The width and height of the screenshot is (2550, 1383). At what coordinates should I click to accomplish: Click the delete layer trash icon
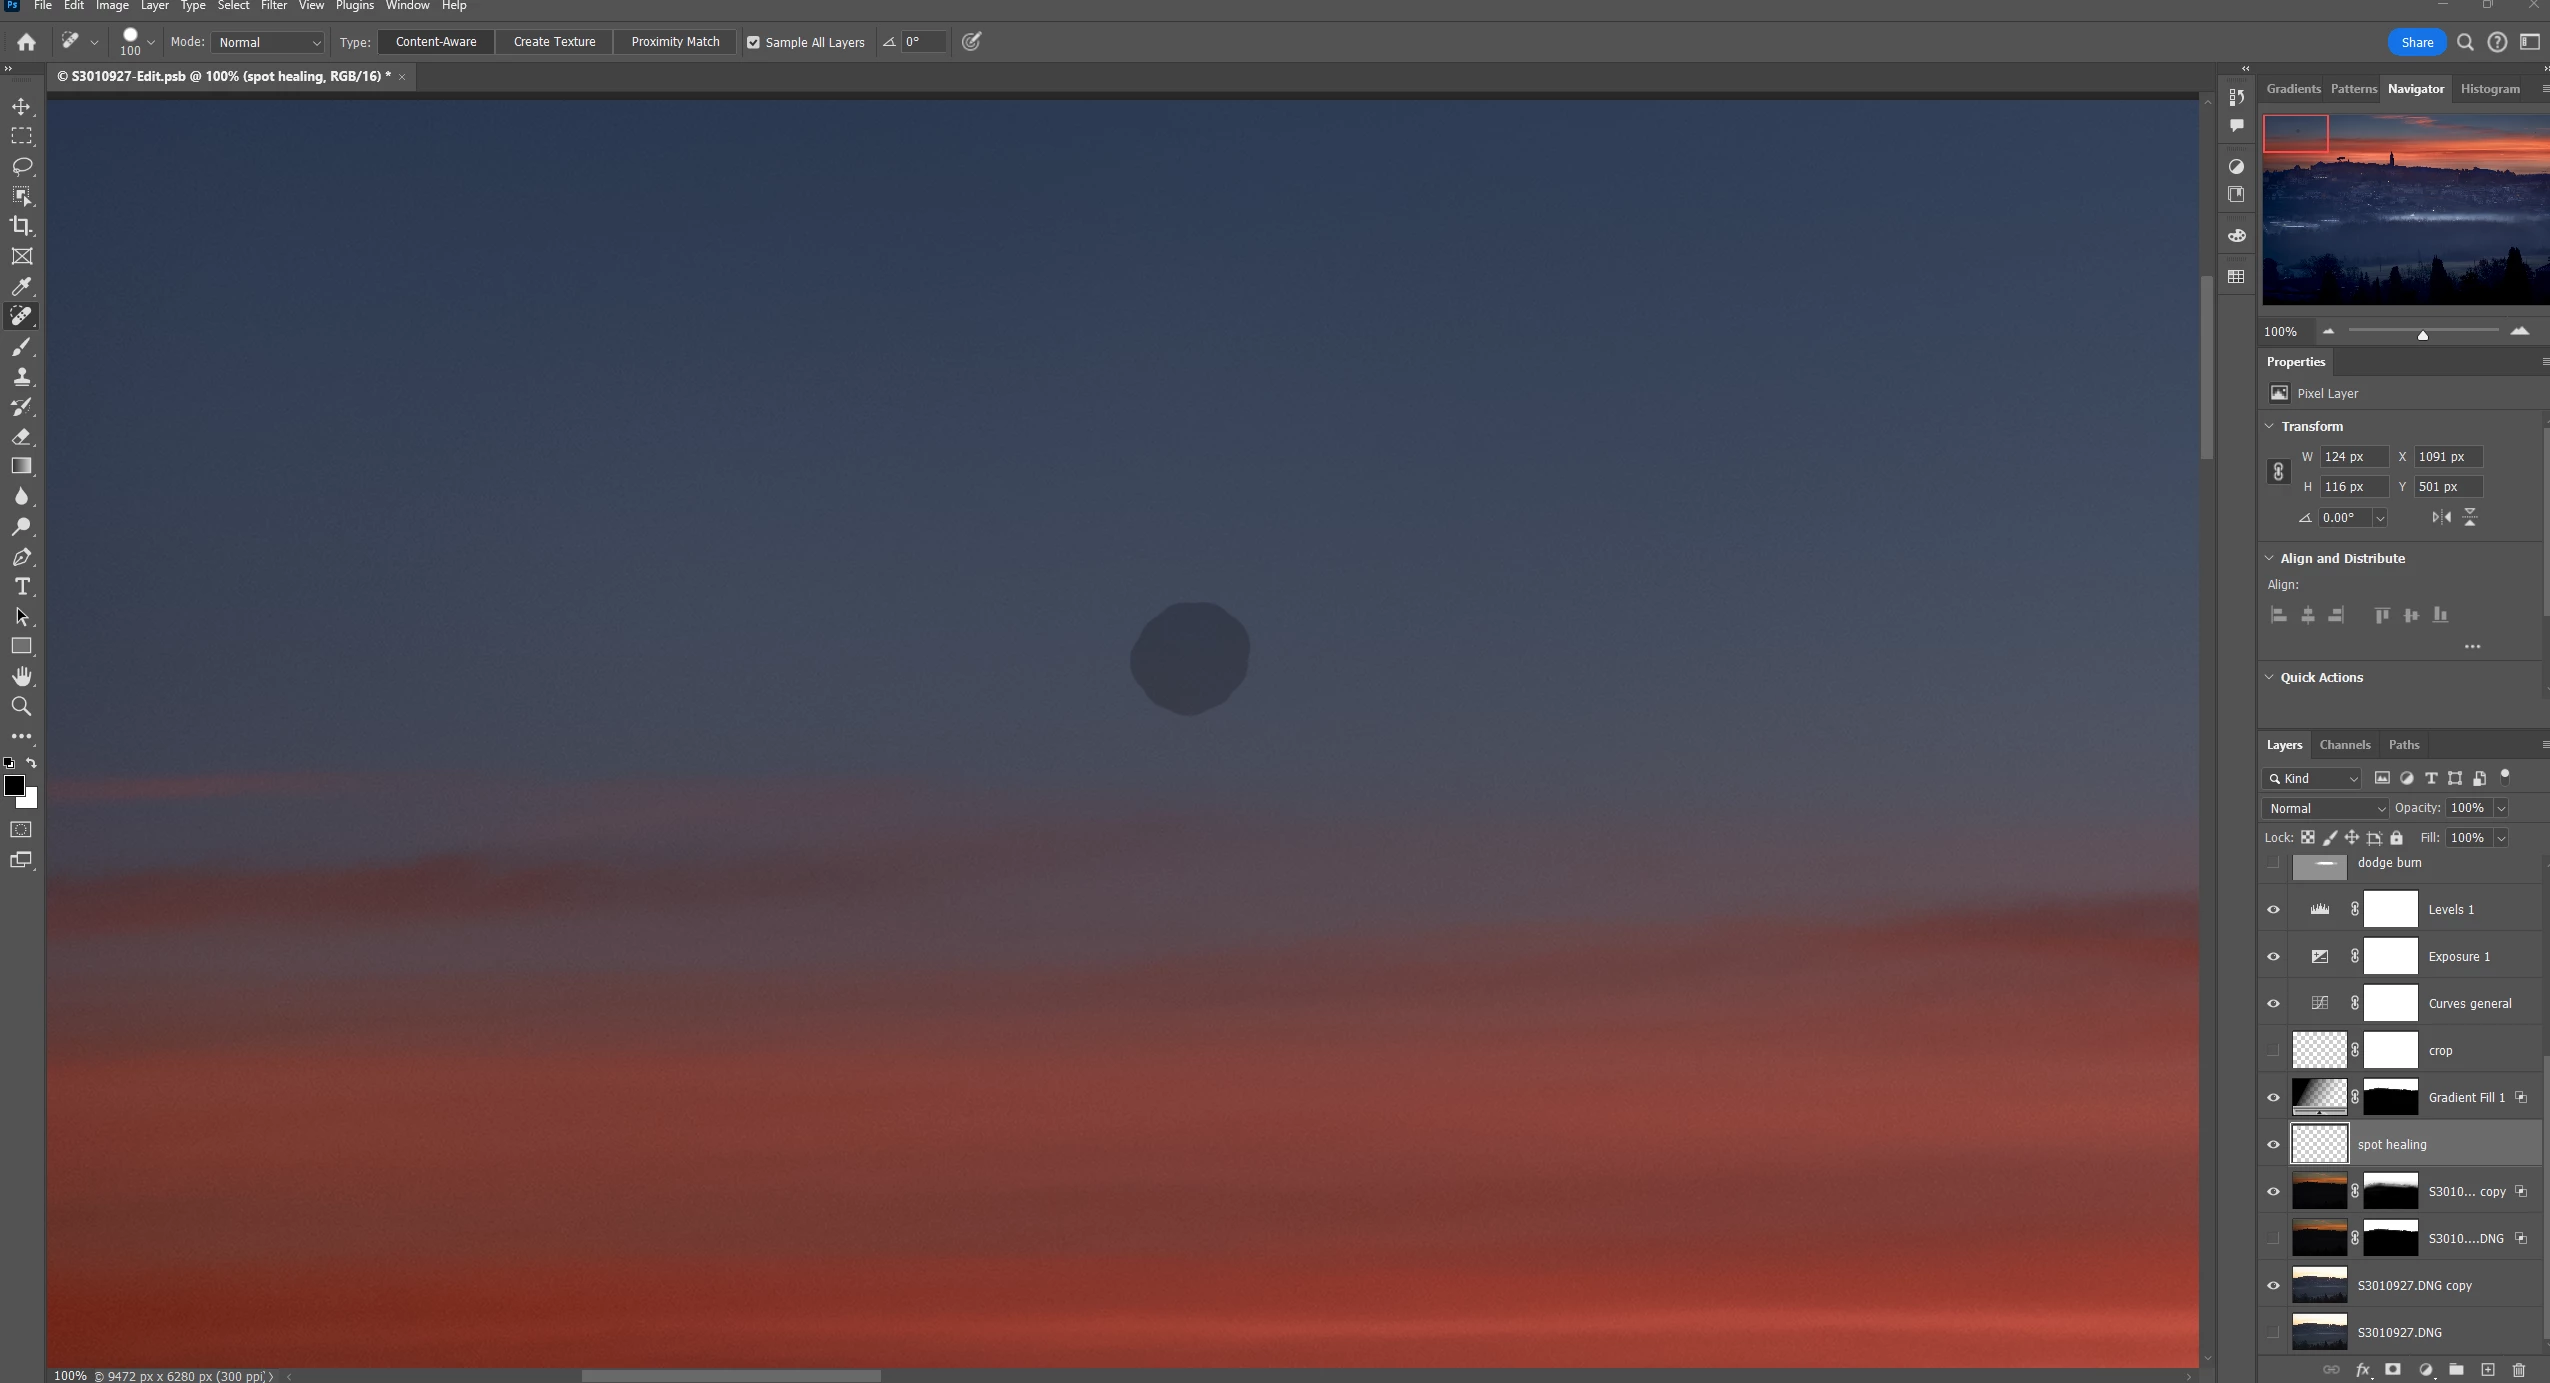click(2519, 1370)
